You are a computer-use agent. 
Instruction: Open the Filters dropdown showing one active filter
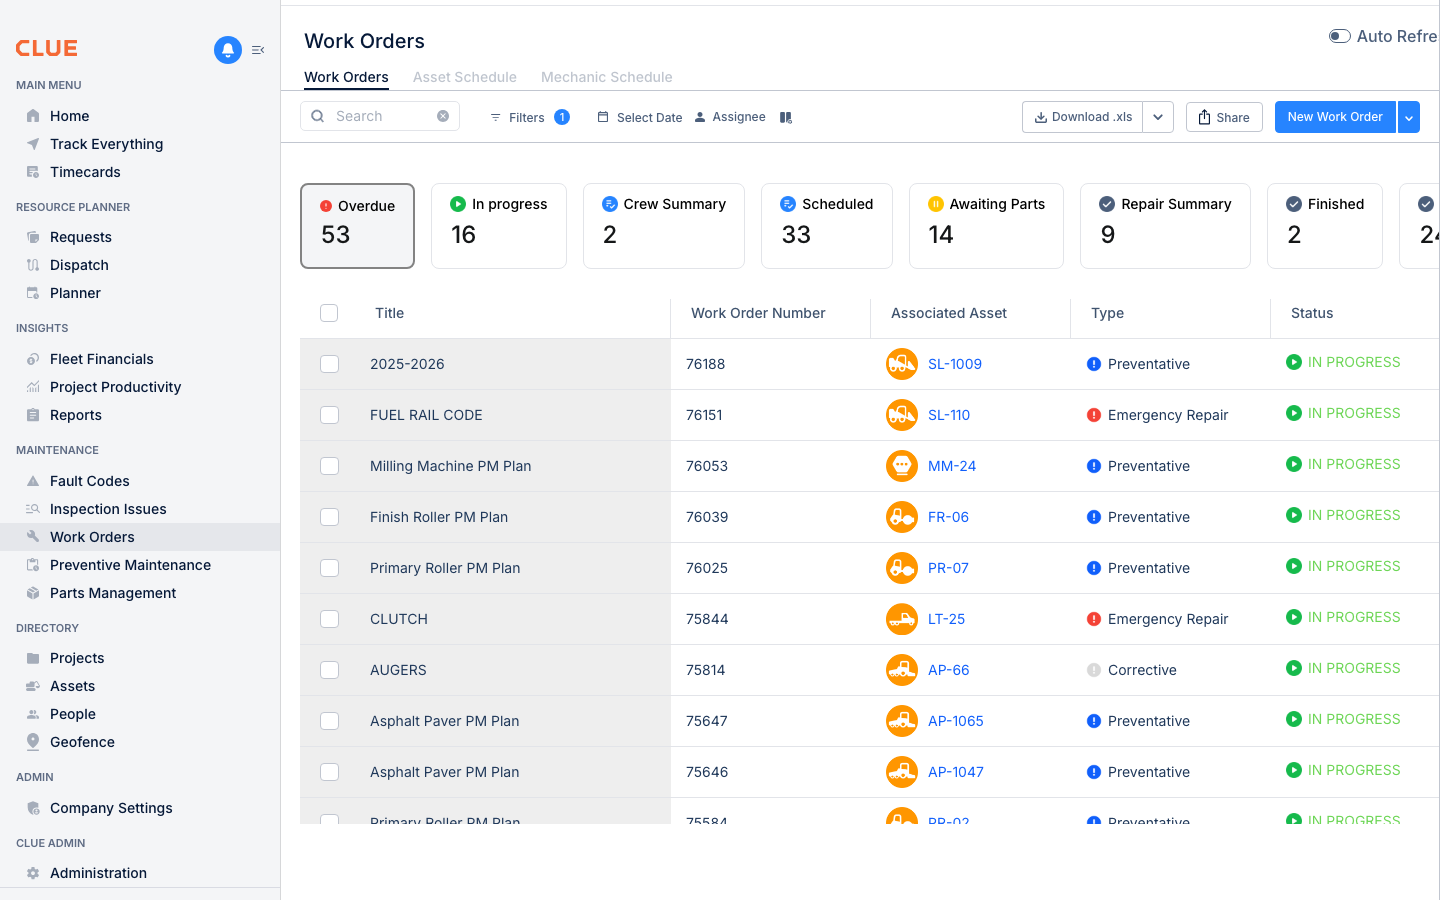pos(528,117)
